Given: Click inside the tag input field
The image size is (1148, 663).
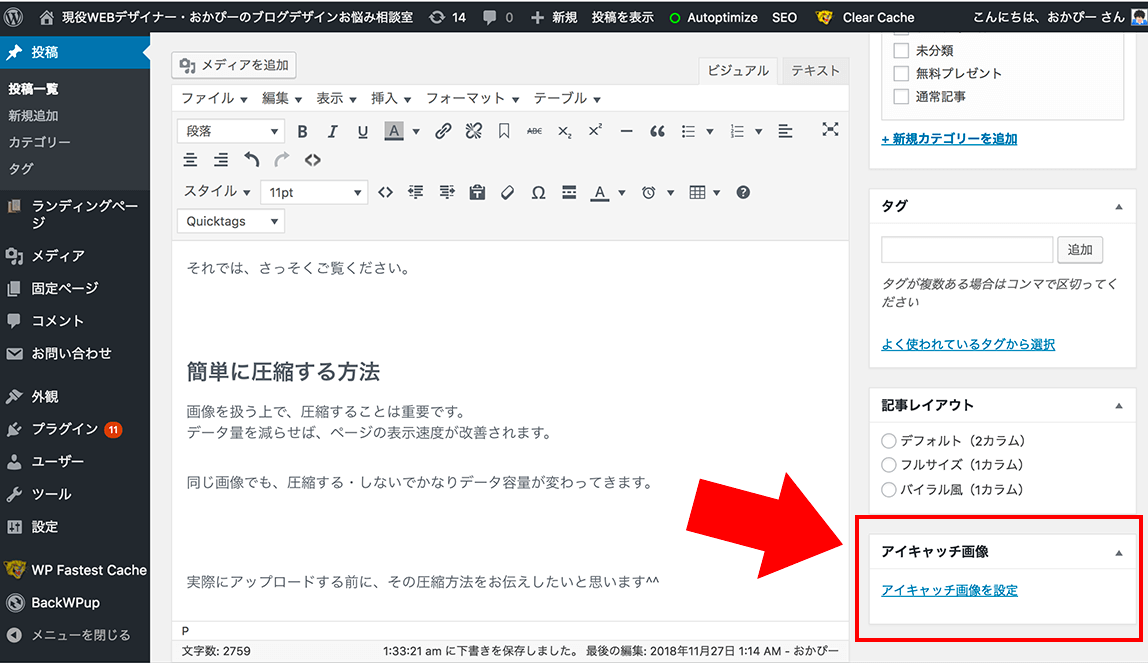Looking at the screenshot, I should pyautogui.click(x=966, y=249).
